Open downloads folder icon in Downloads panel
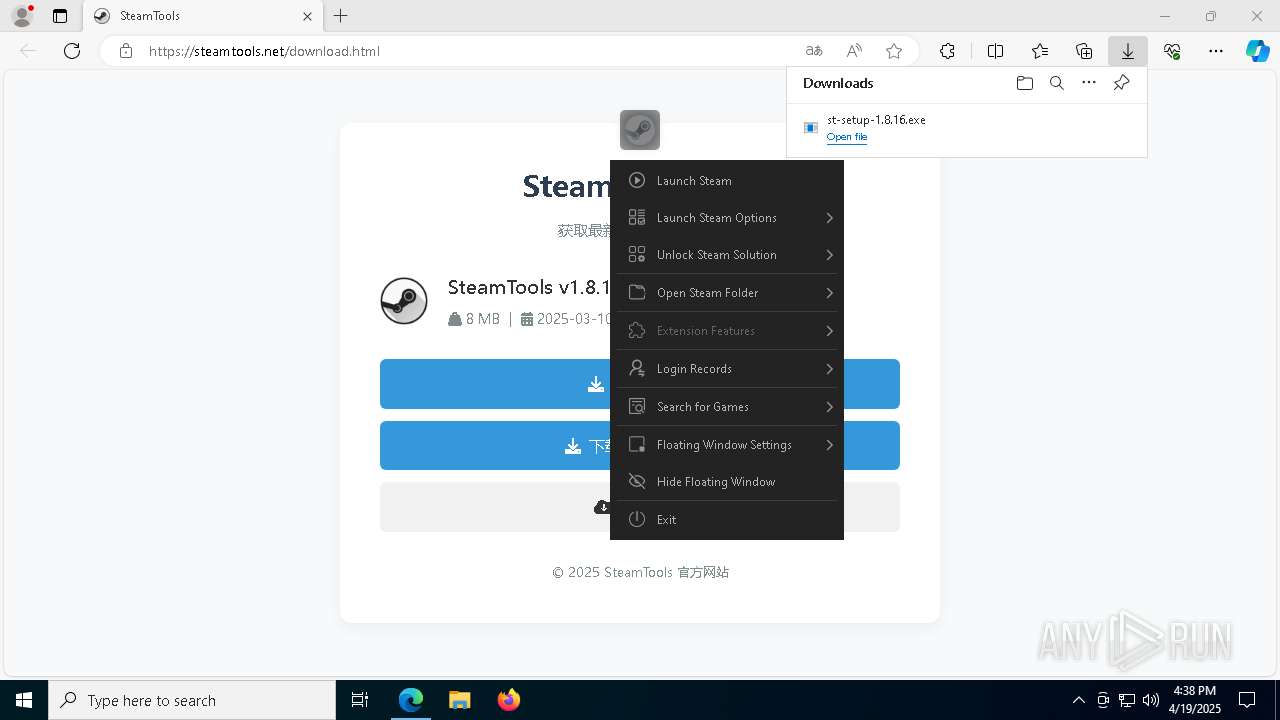 click(1024, 83)
